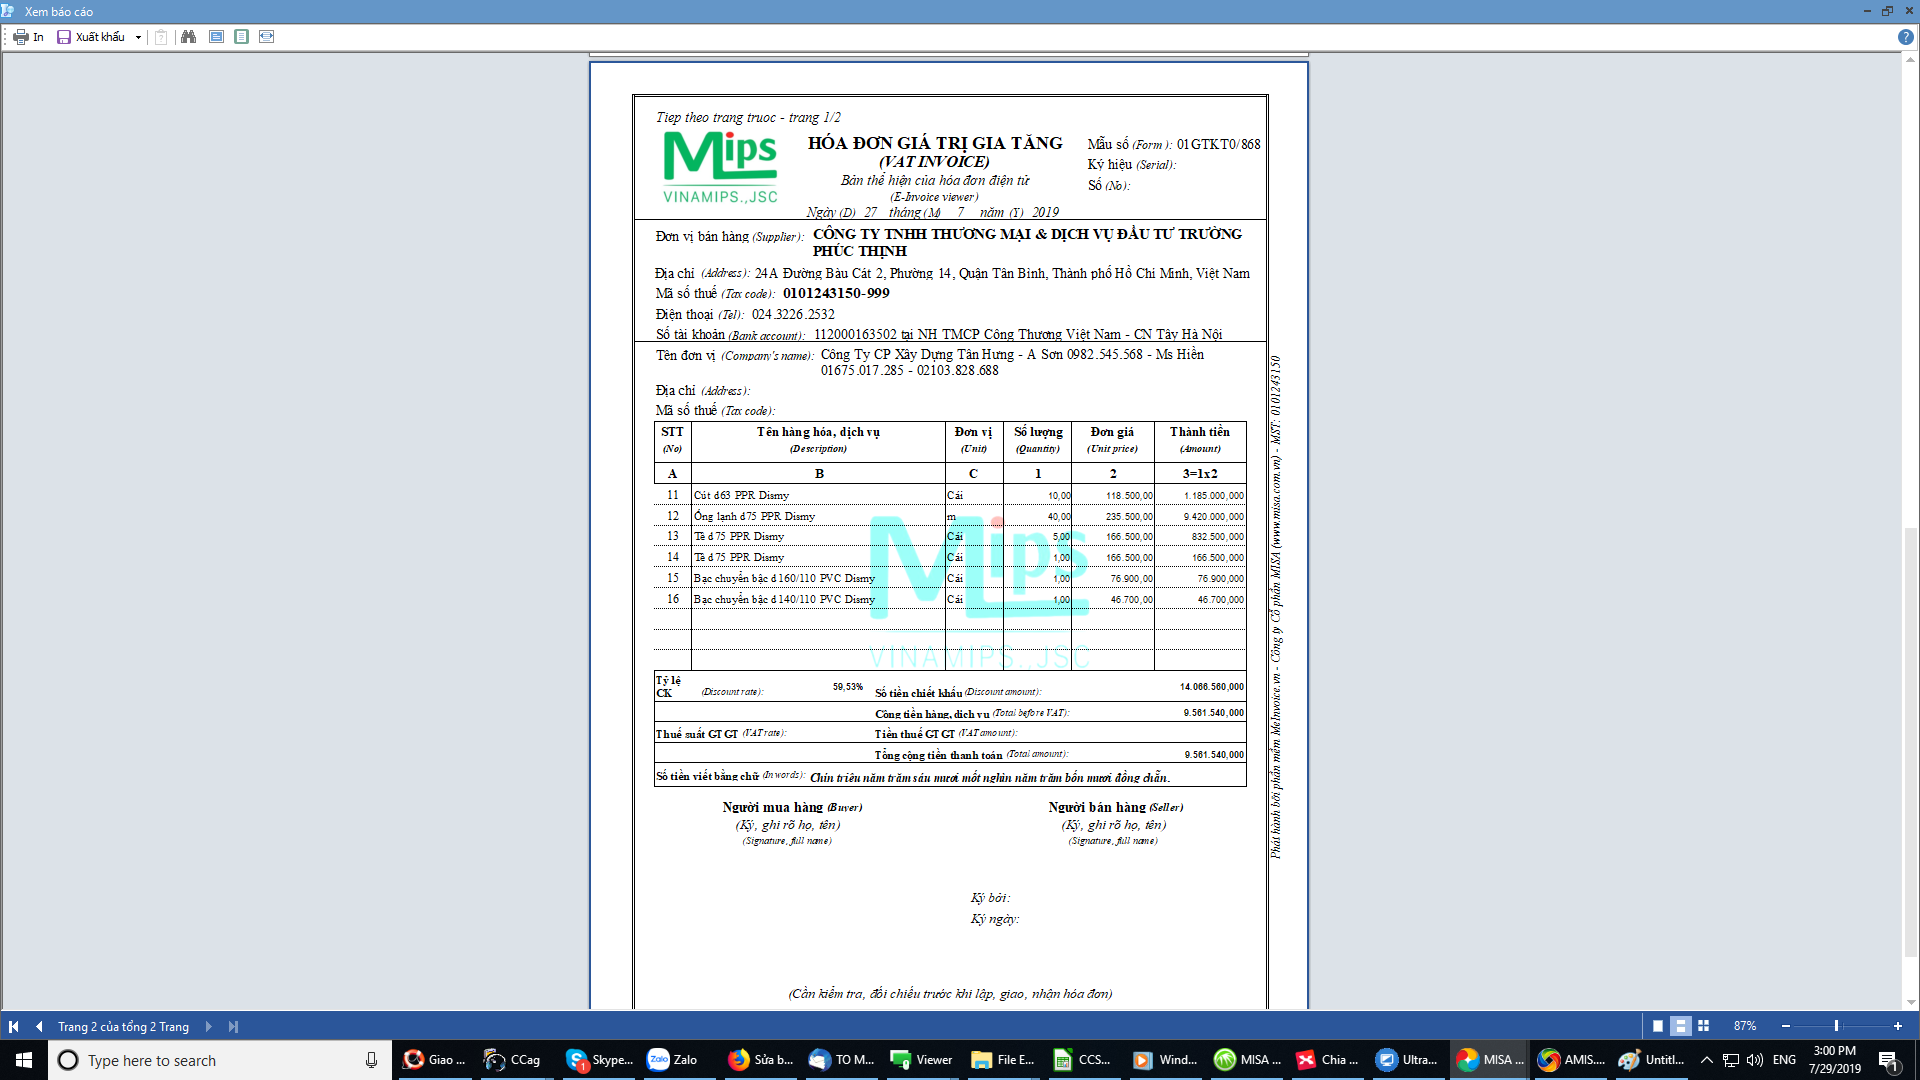
Task: Click the microphone icon in the search box
Action: (x=371, y=1060)
